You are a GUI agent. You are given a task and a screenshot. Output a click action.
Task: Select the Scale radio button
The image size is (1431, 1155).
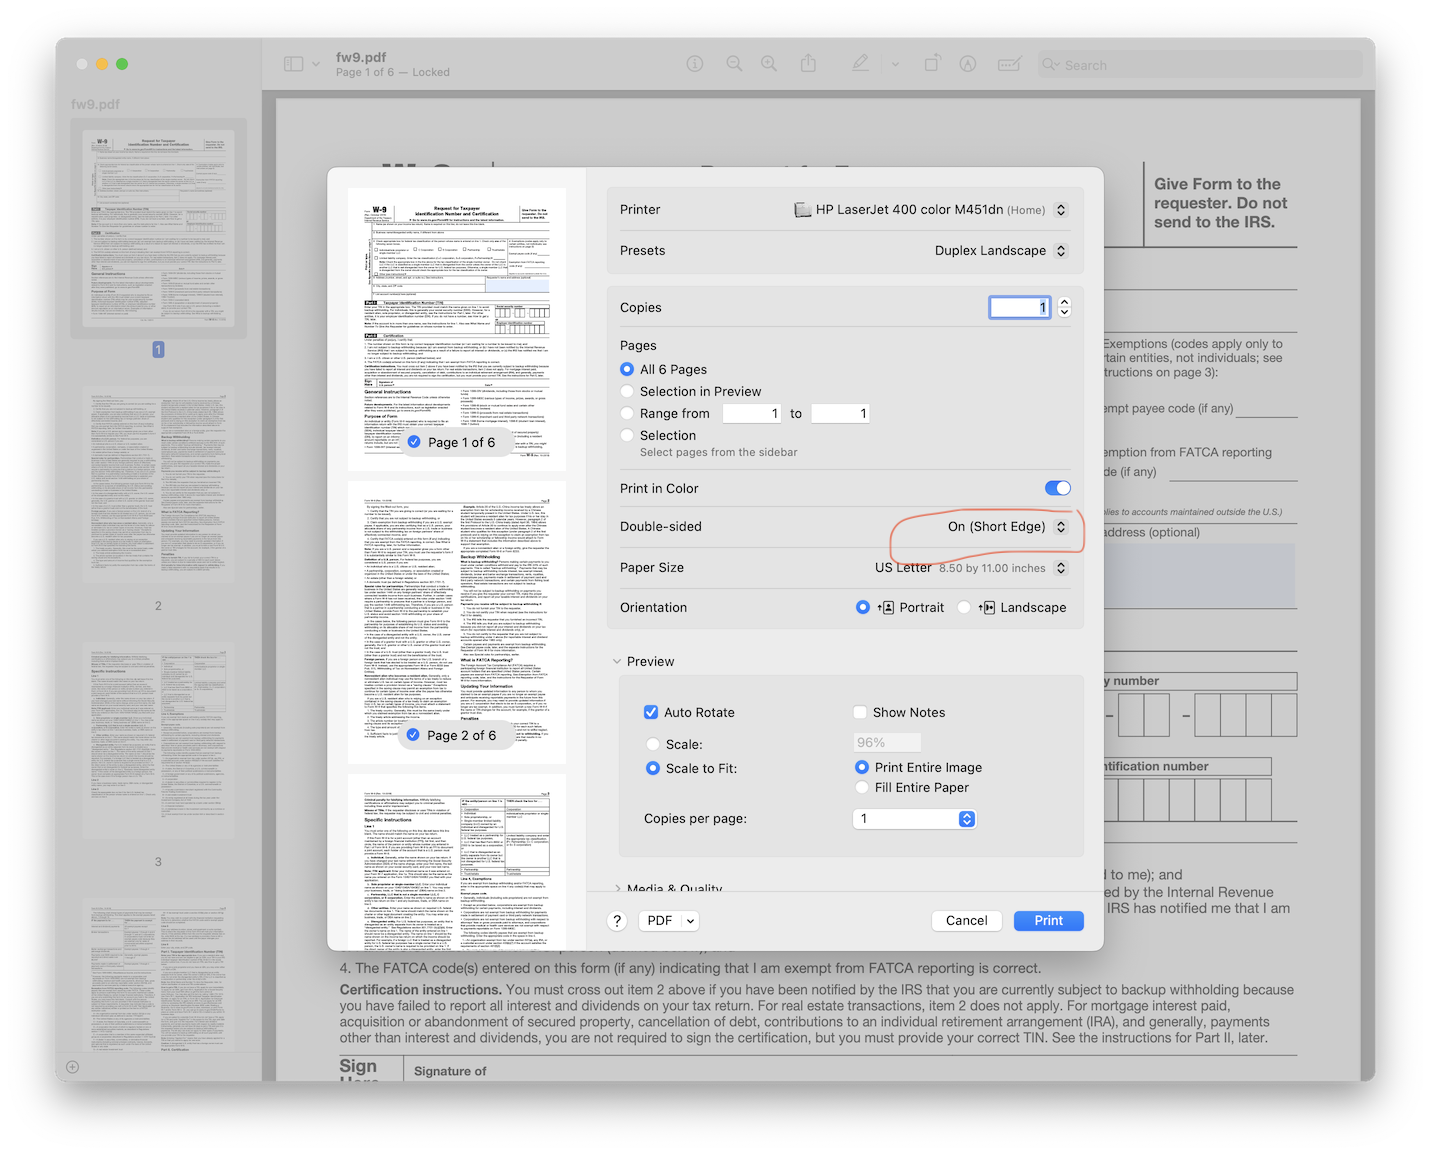tap(653, 744)
